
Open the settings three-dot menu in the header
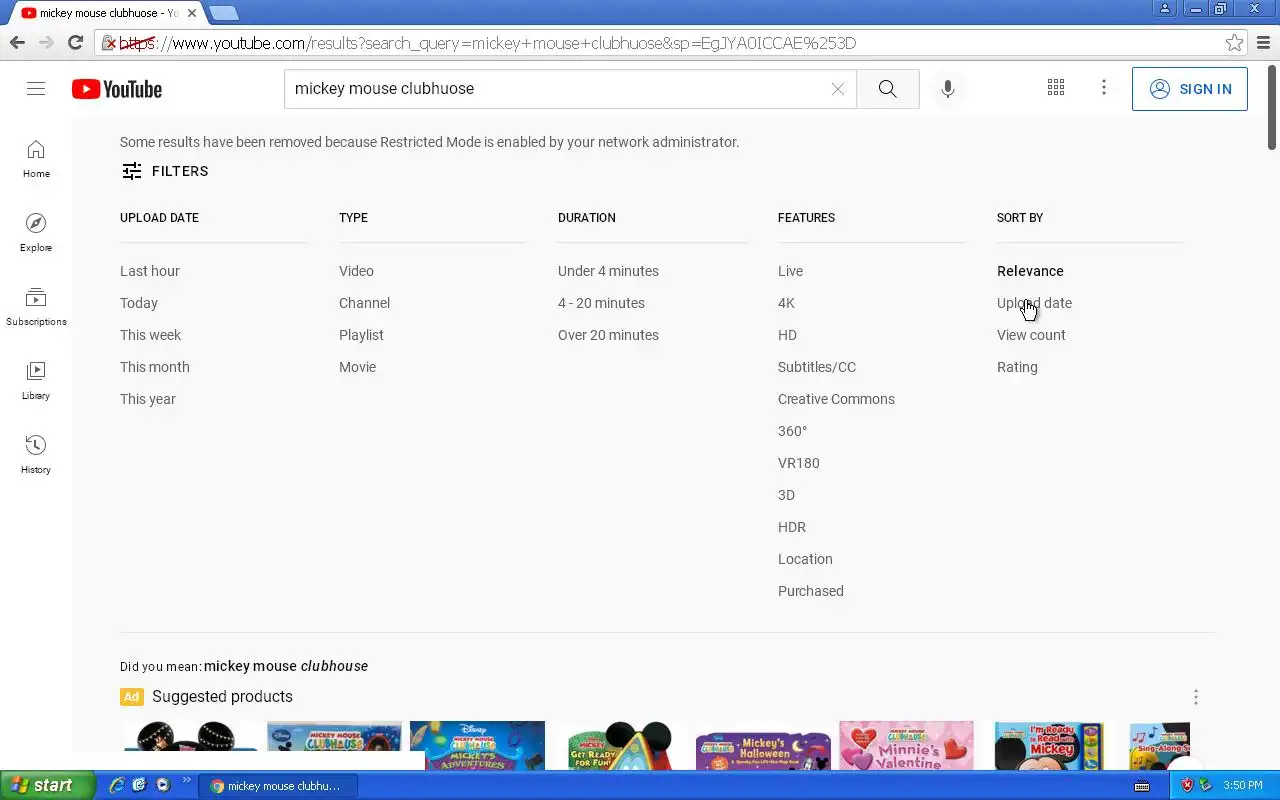(1104, 88)
